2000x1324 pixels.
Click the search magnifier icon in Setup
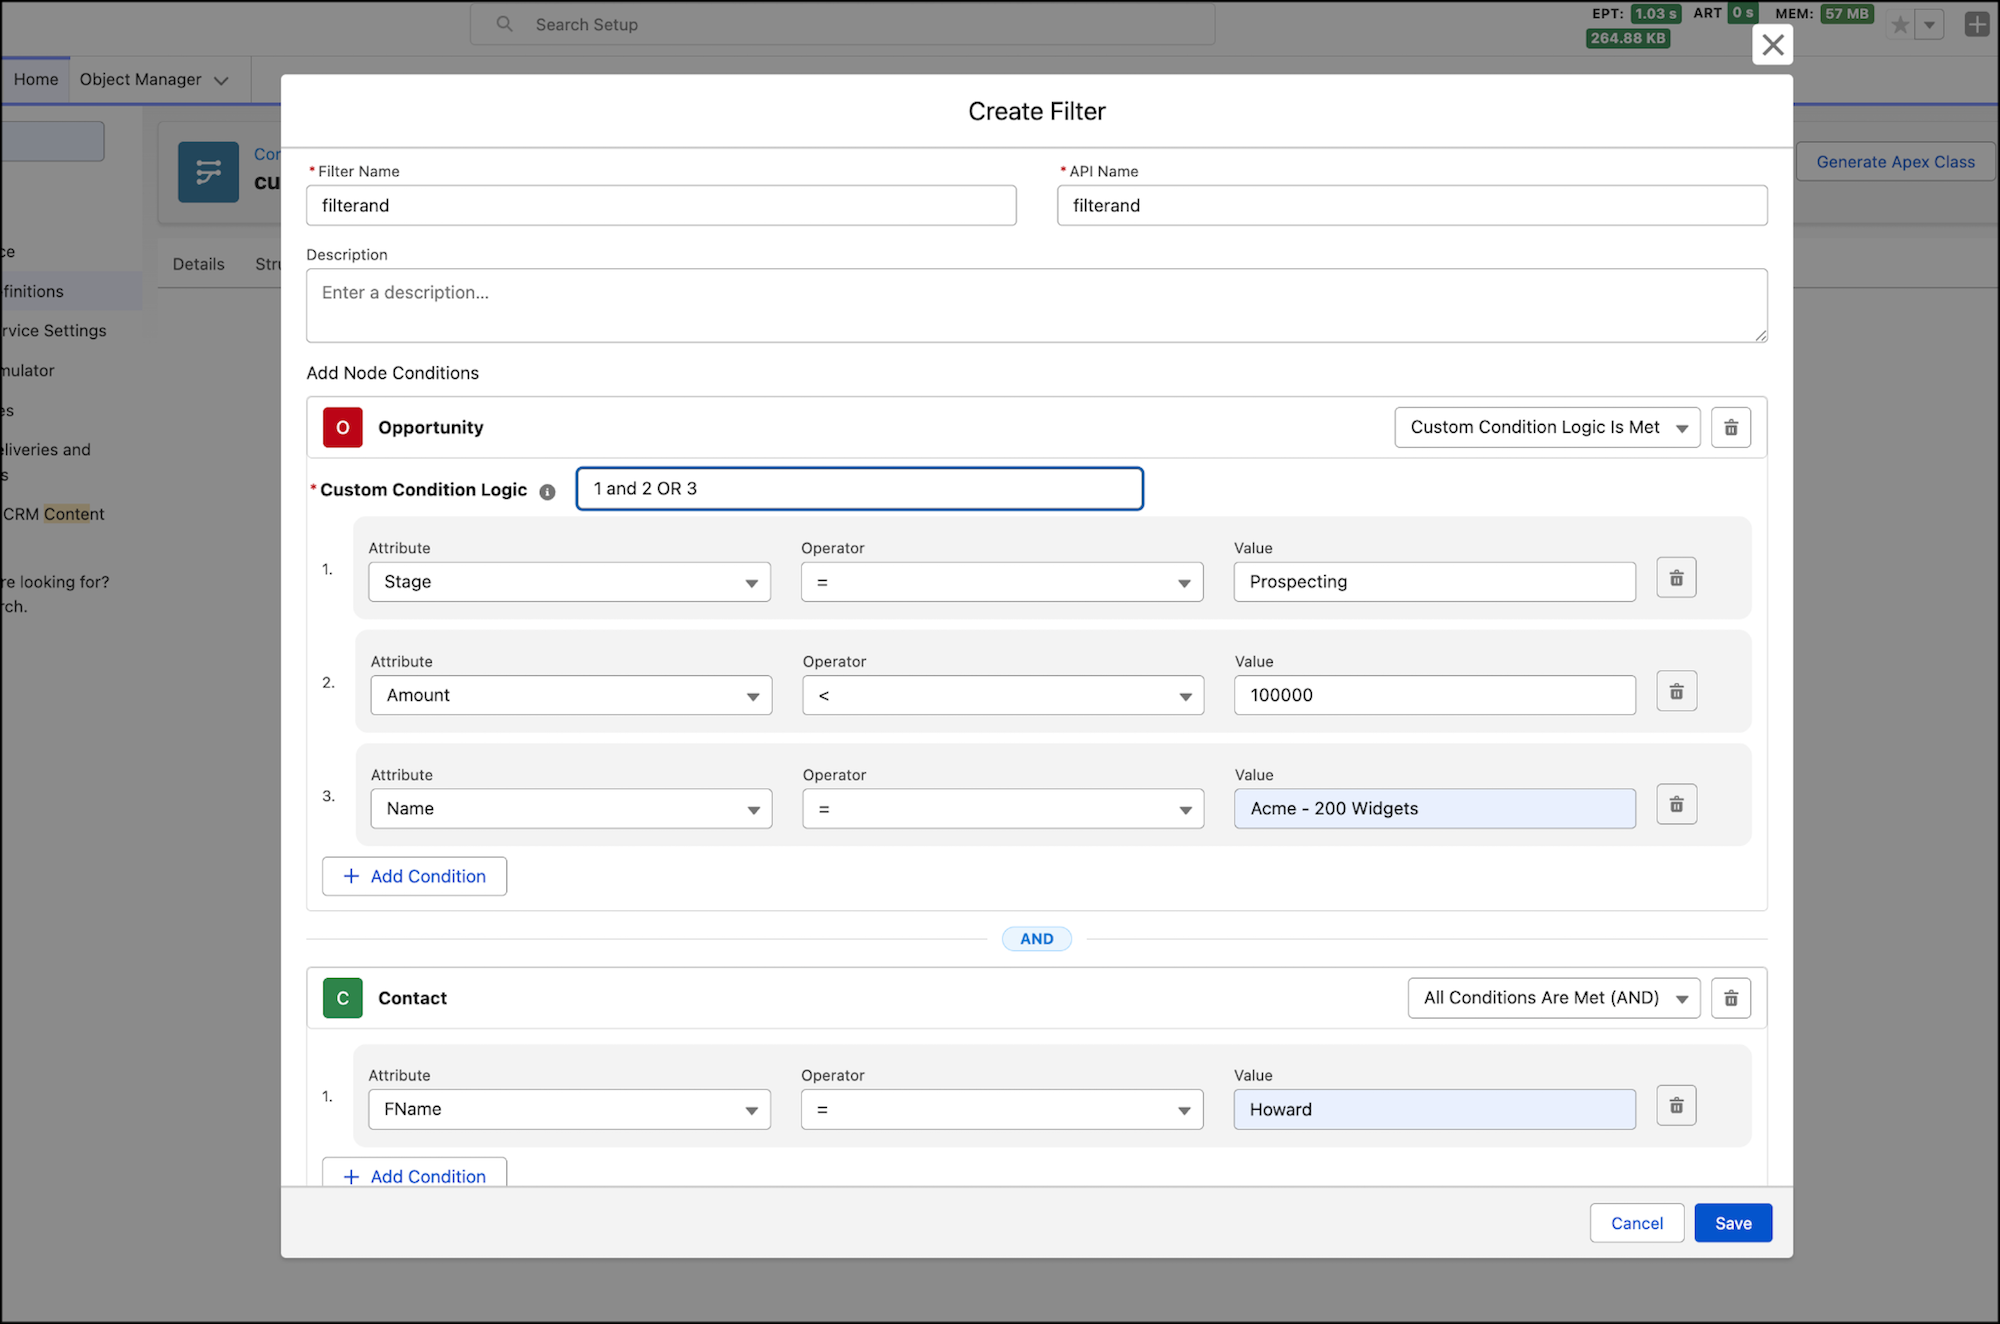(505, 24)
